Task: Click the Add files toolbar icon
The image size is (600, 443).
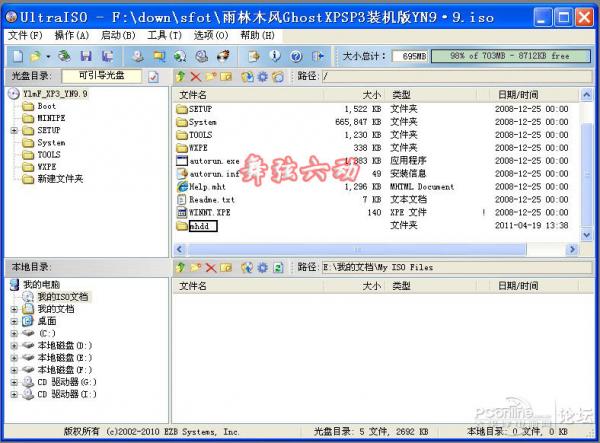Action: (x=254, y=56)
